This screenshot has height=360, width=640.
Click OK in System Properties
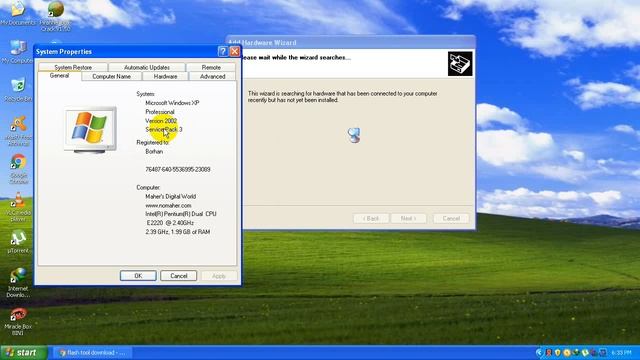138,276
